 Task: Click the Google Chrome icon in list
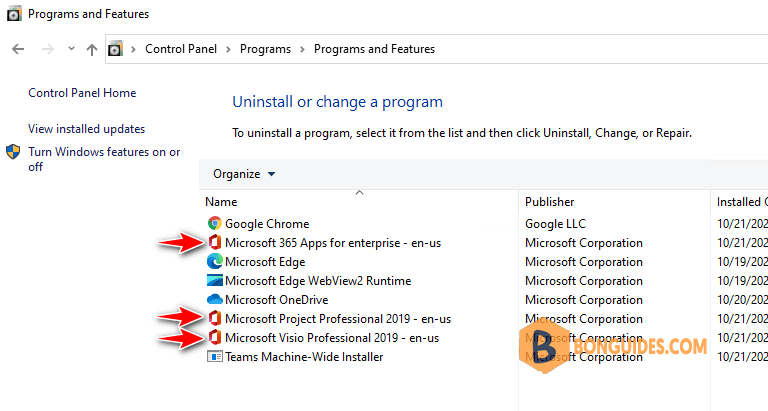point(215,223)
